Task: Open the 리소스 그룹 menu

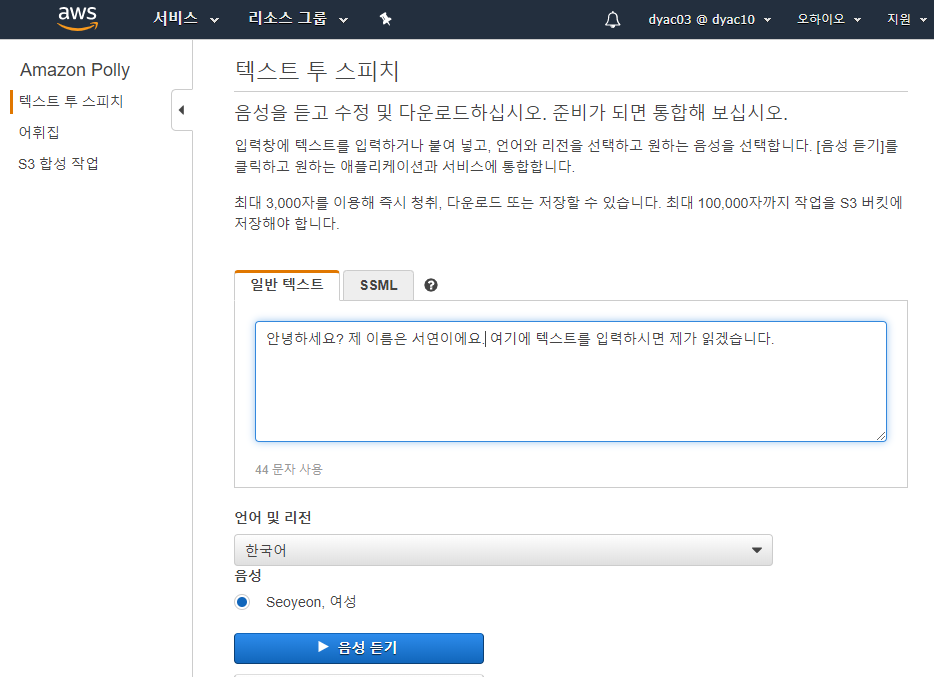Action: (298, 19)
